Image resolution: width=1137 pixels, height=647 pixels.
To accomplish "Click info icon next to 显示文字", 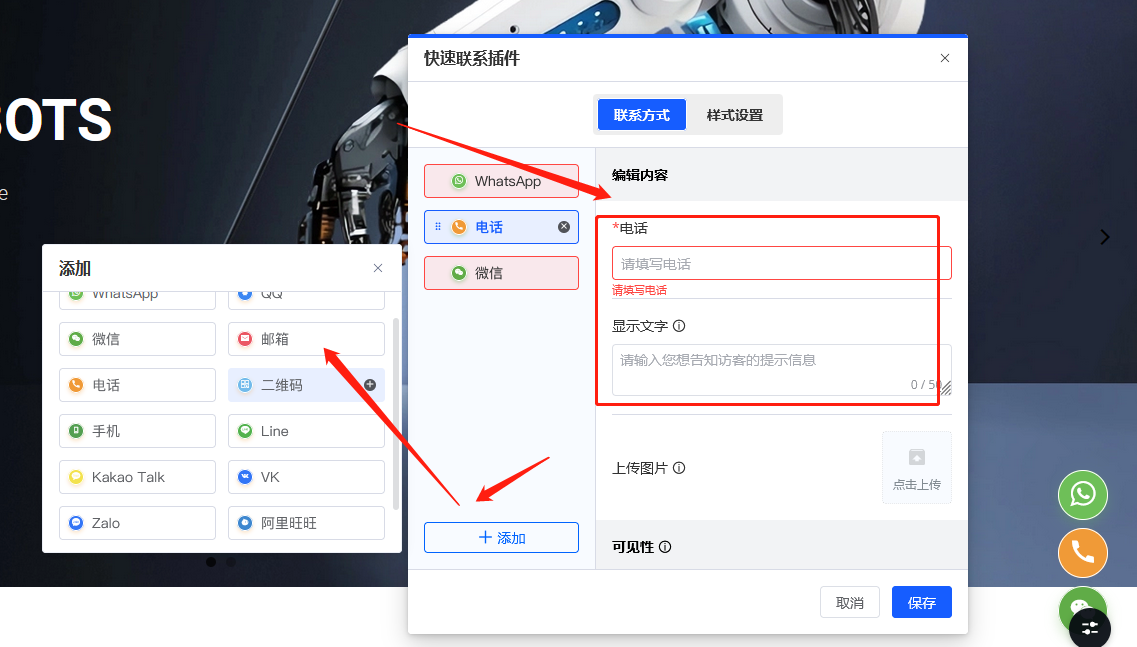I will tap(679, 326).
